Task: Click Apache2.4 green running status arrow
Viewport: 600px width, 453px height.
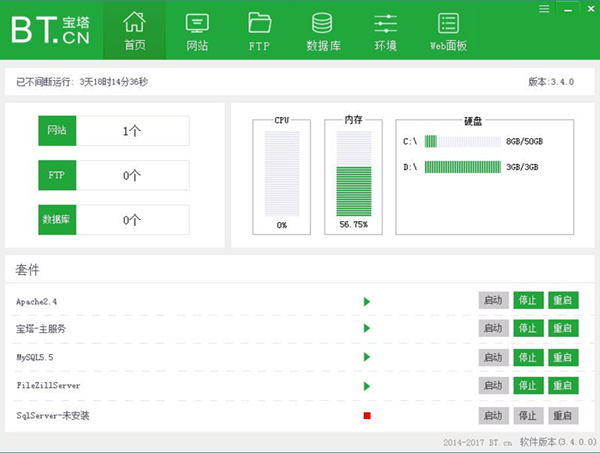Action: click(367, 301)
